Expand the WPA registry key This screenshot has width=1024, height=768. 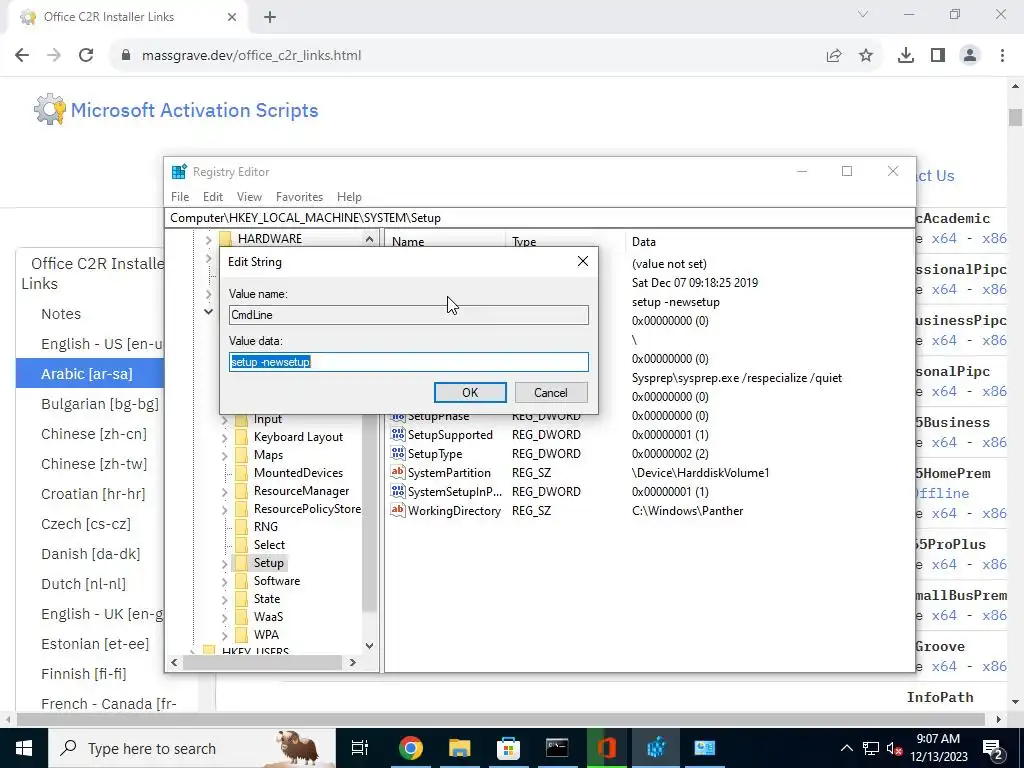click(225, 635)
